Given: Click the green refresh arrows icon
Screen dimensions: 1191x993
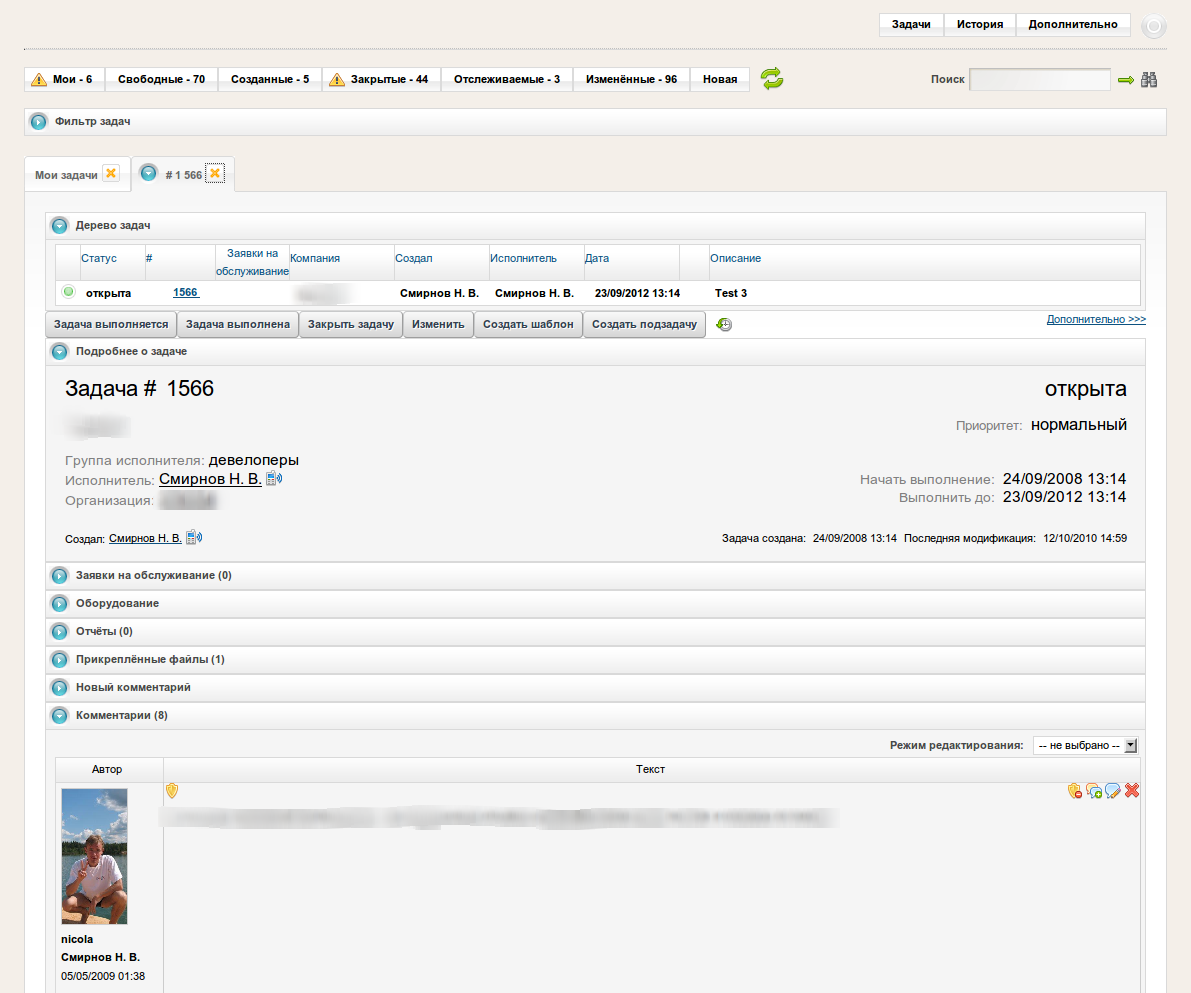Looking at the screenshot, I should pos(771,79).
